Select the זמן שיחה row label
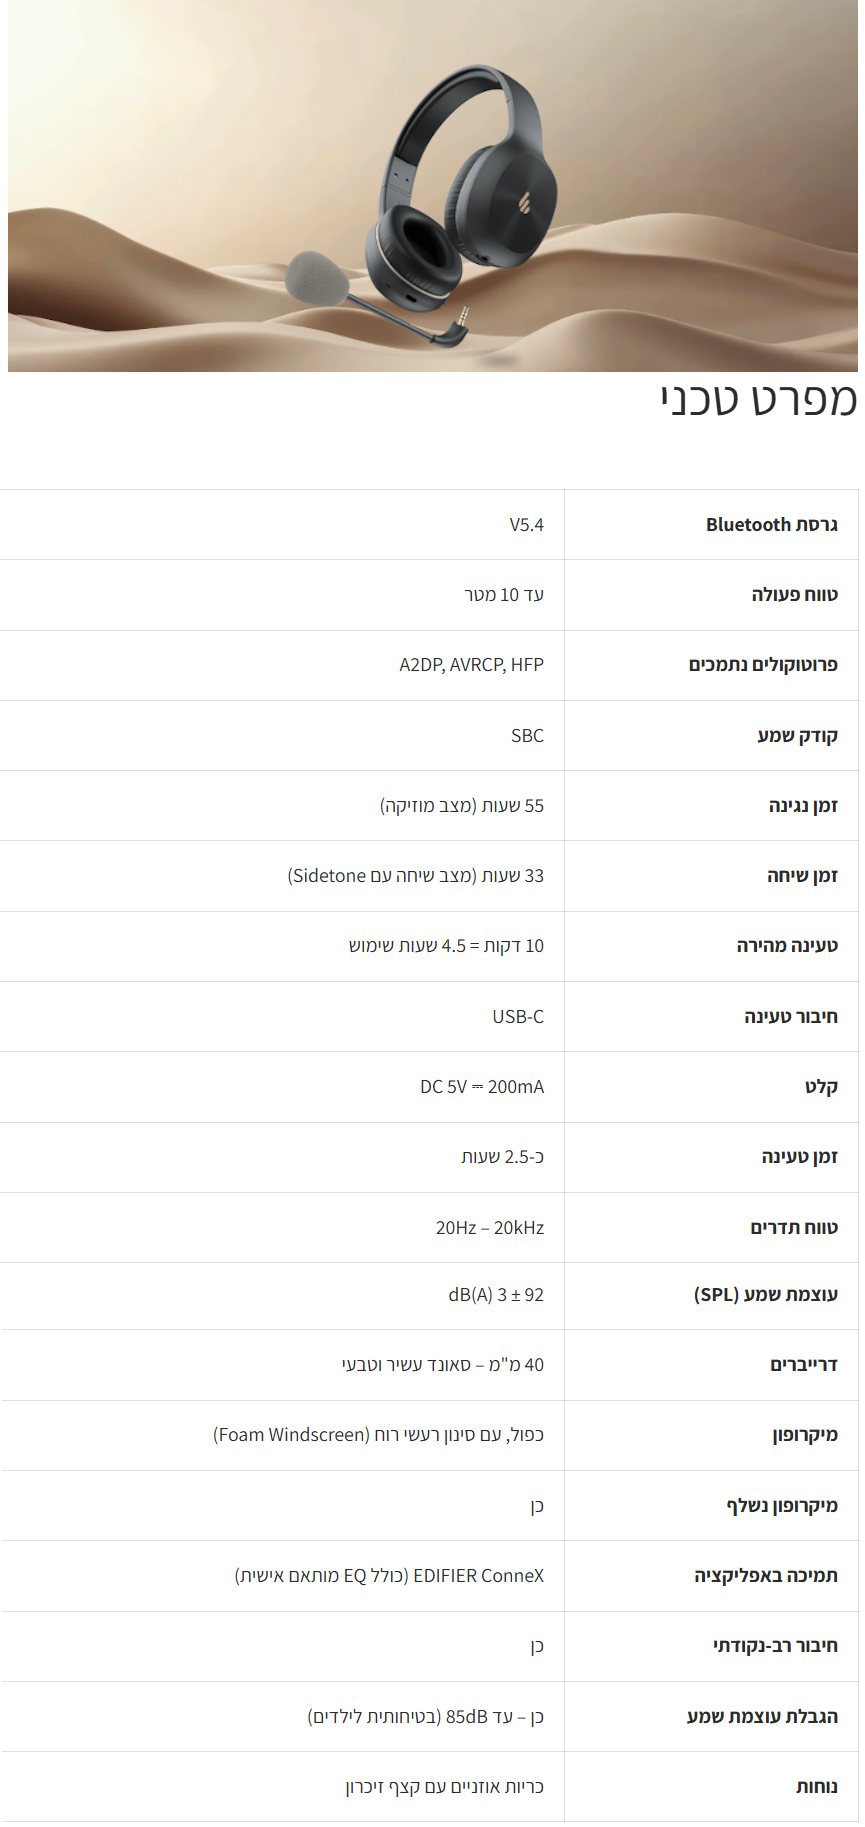The image size is (865, 1827). [x=802, y=876]
